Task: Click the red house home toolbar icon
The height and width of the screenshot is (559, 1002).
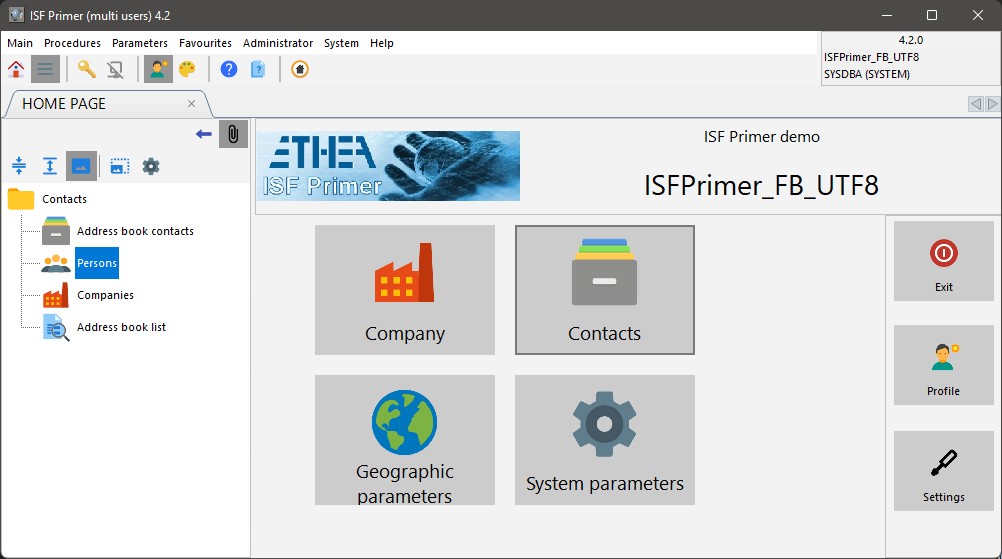Action: [x=16, y=69]
